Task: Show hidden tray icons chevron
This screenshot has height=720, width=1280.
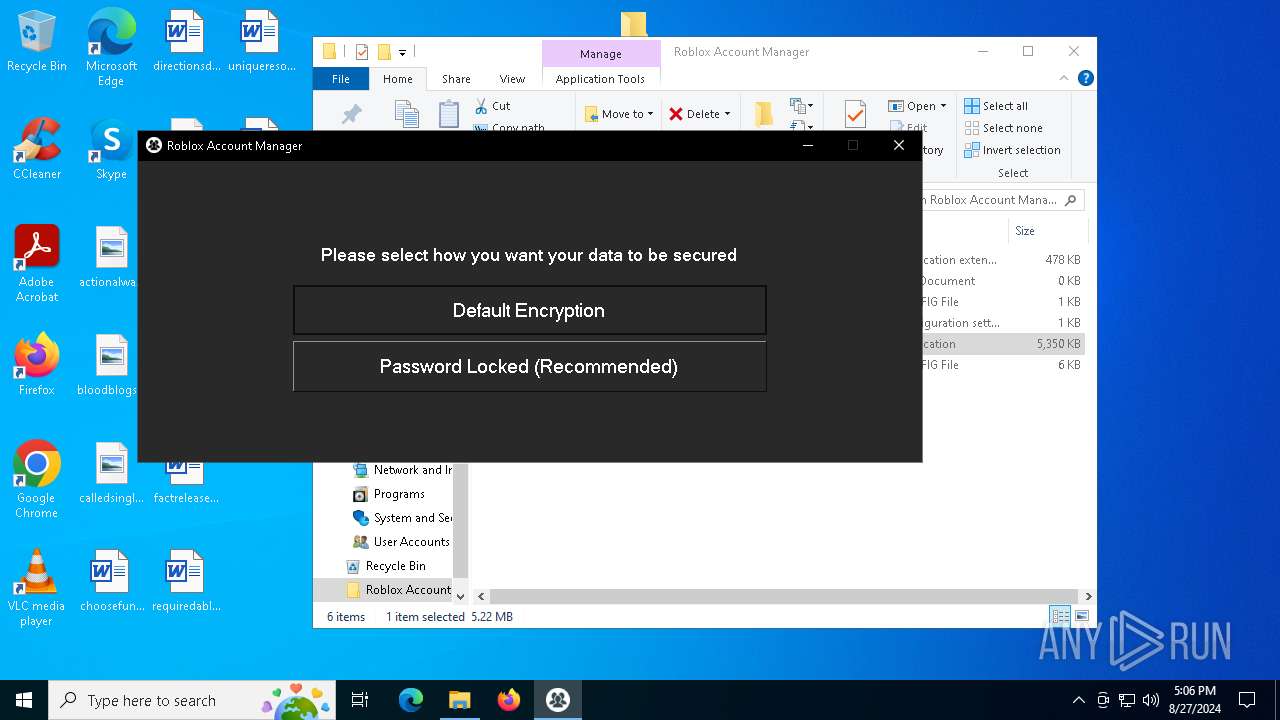Action: tap(1078, 700)
